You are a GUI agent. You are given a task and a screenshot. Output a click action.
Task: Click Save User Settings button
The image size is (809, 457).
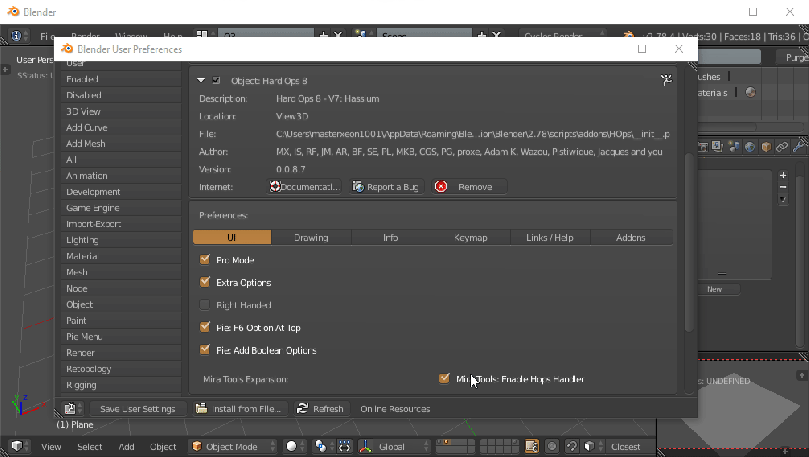click(x=138, y=409)
